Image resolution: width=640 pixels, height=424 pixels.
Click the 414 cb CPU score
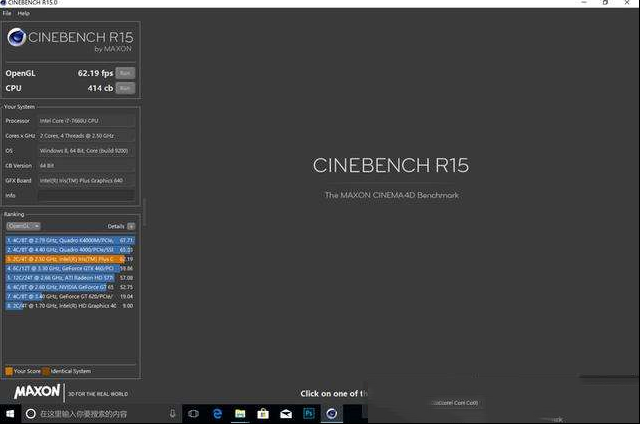100,88
